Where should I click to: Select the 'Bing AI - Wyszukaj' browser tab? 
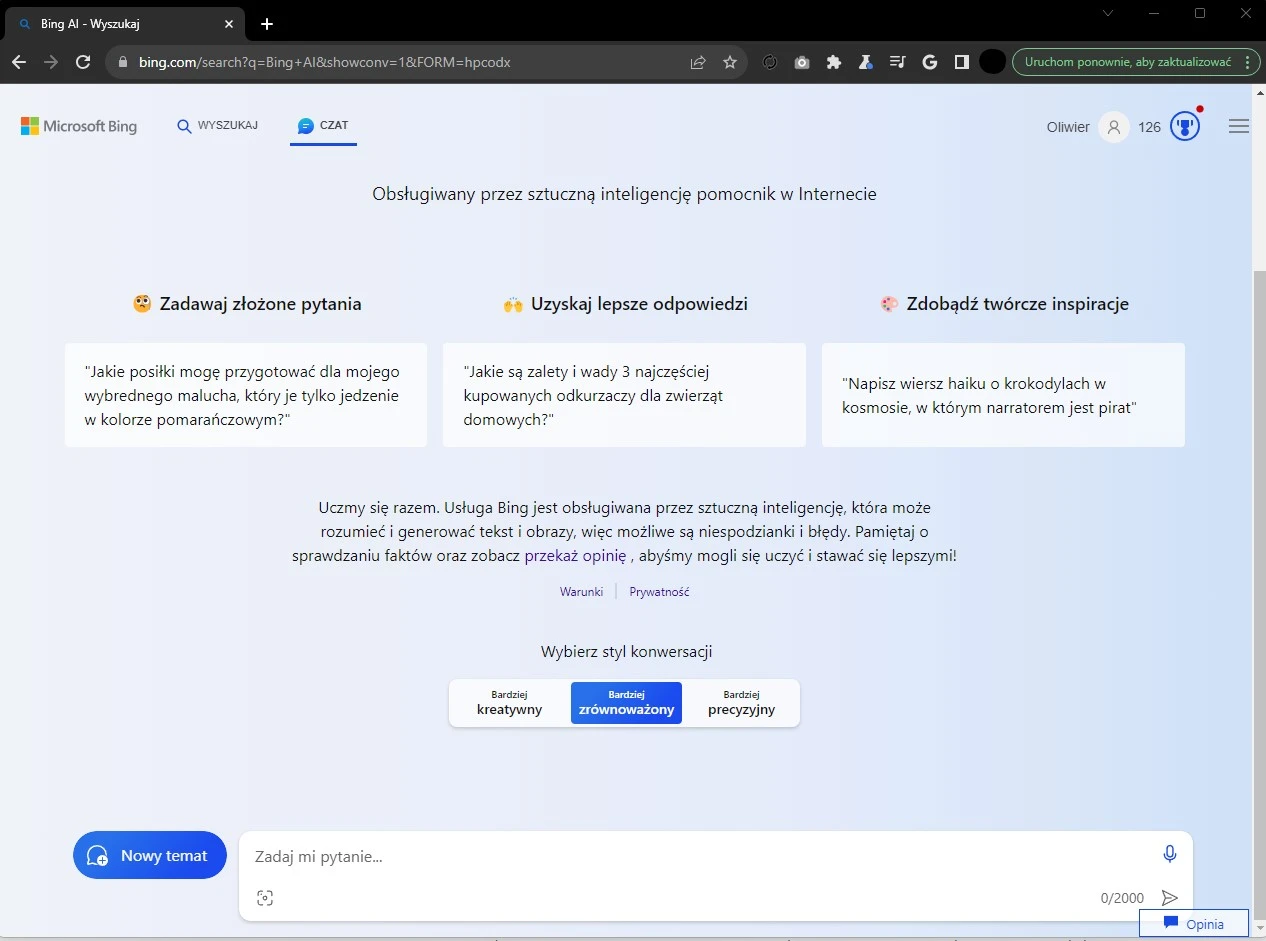(x=127, y=24)
